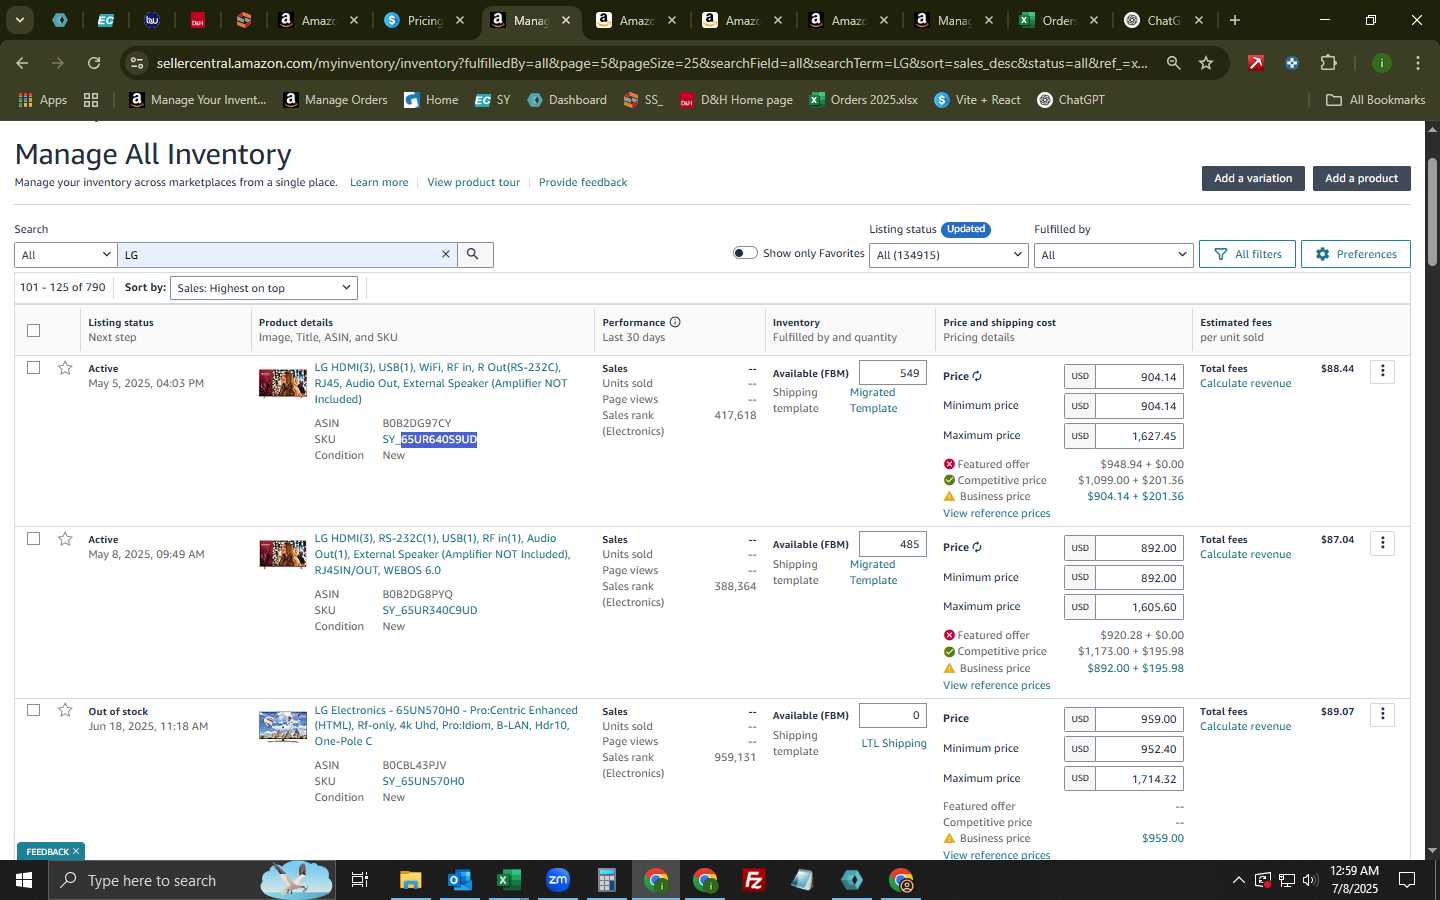Show hidden system tray icons
Viewport: 1440px width, 900px height.
[x=1238, y=880]
